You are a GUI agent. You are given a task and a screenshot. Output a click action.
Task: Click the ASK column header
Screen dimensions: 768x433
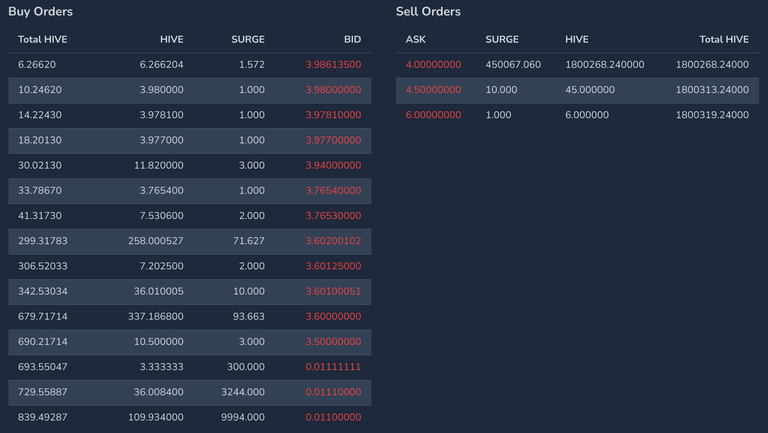415,40
